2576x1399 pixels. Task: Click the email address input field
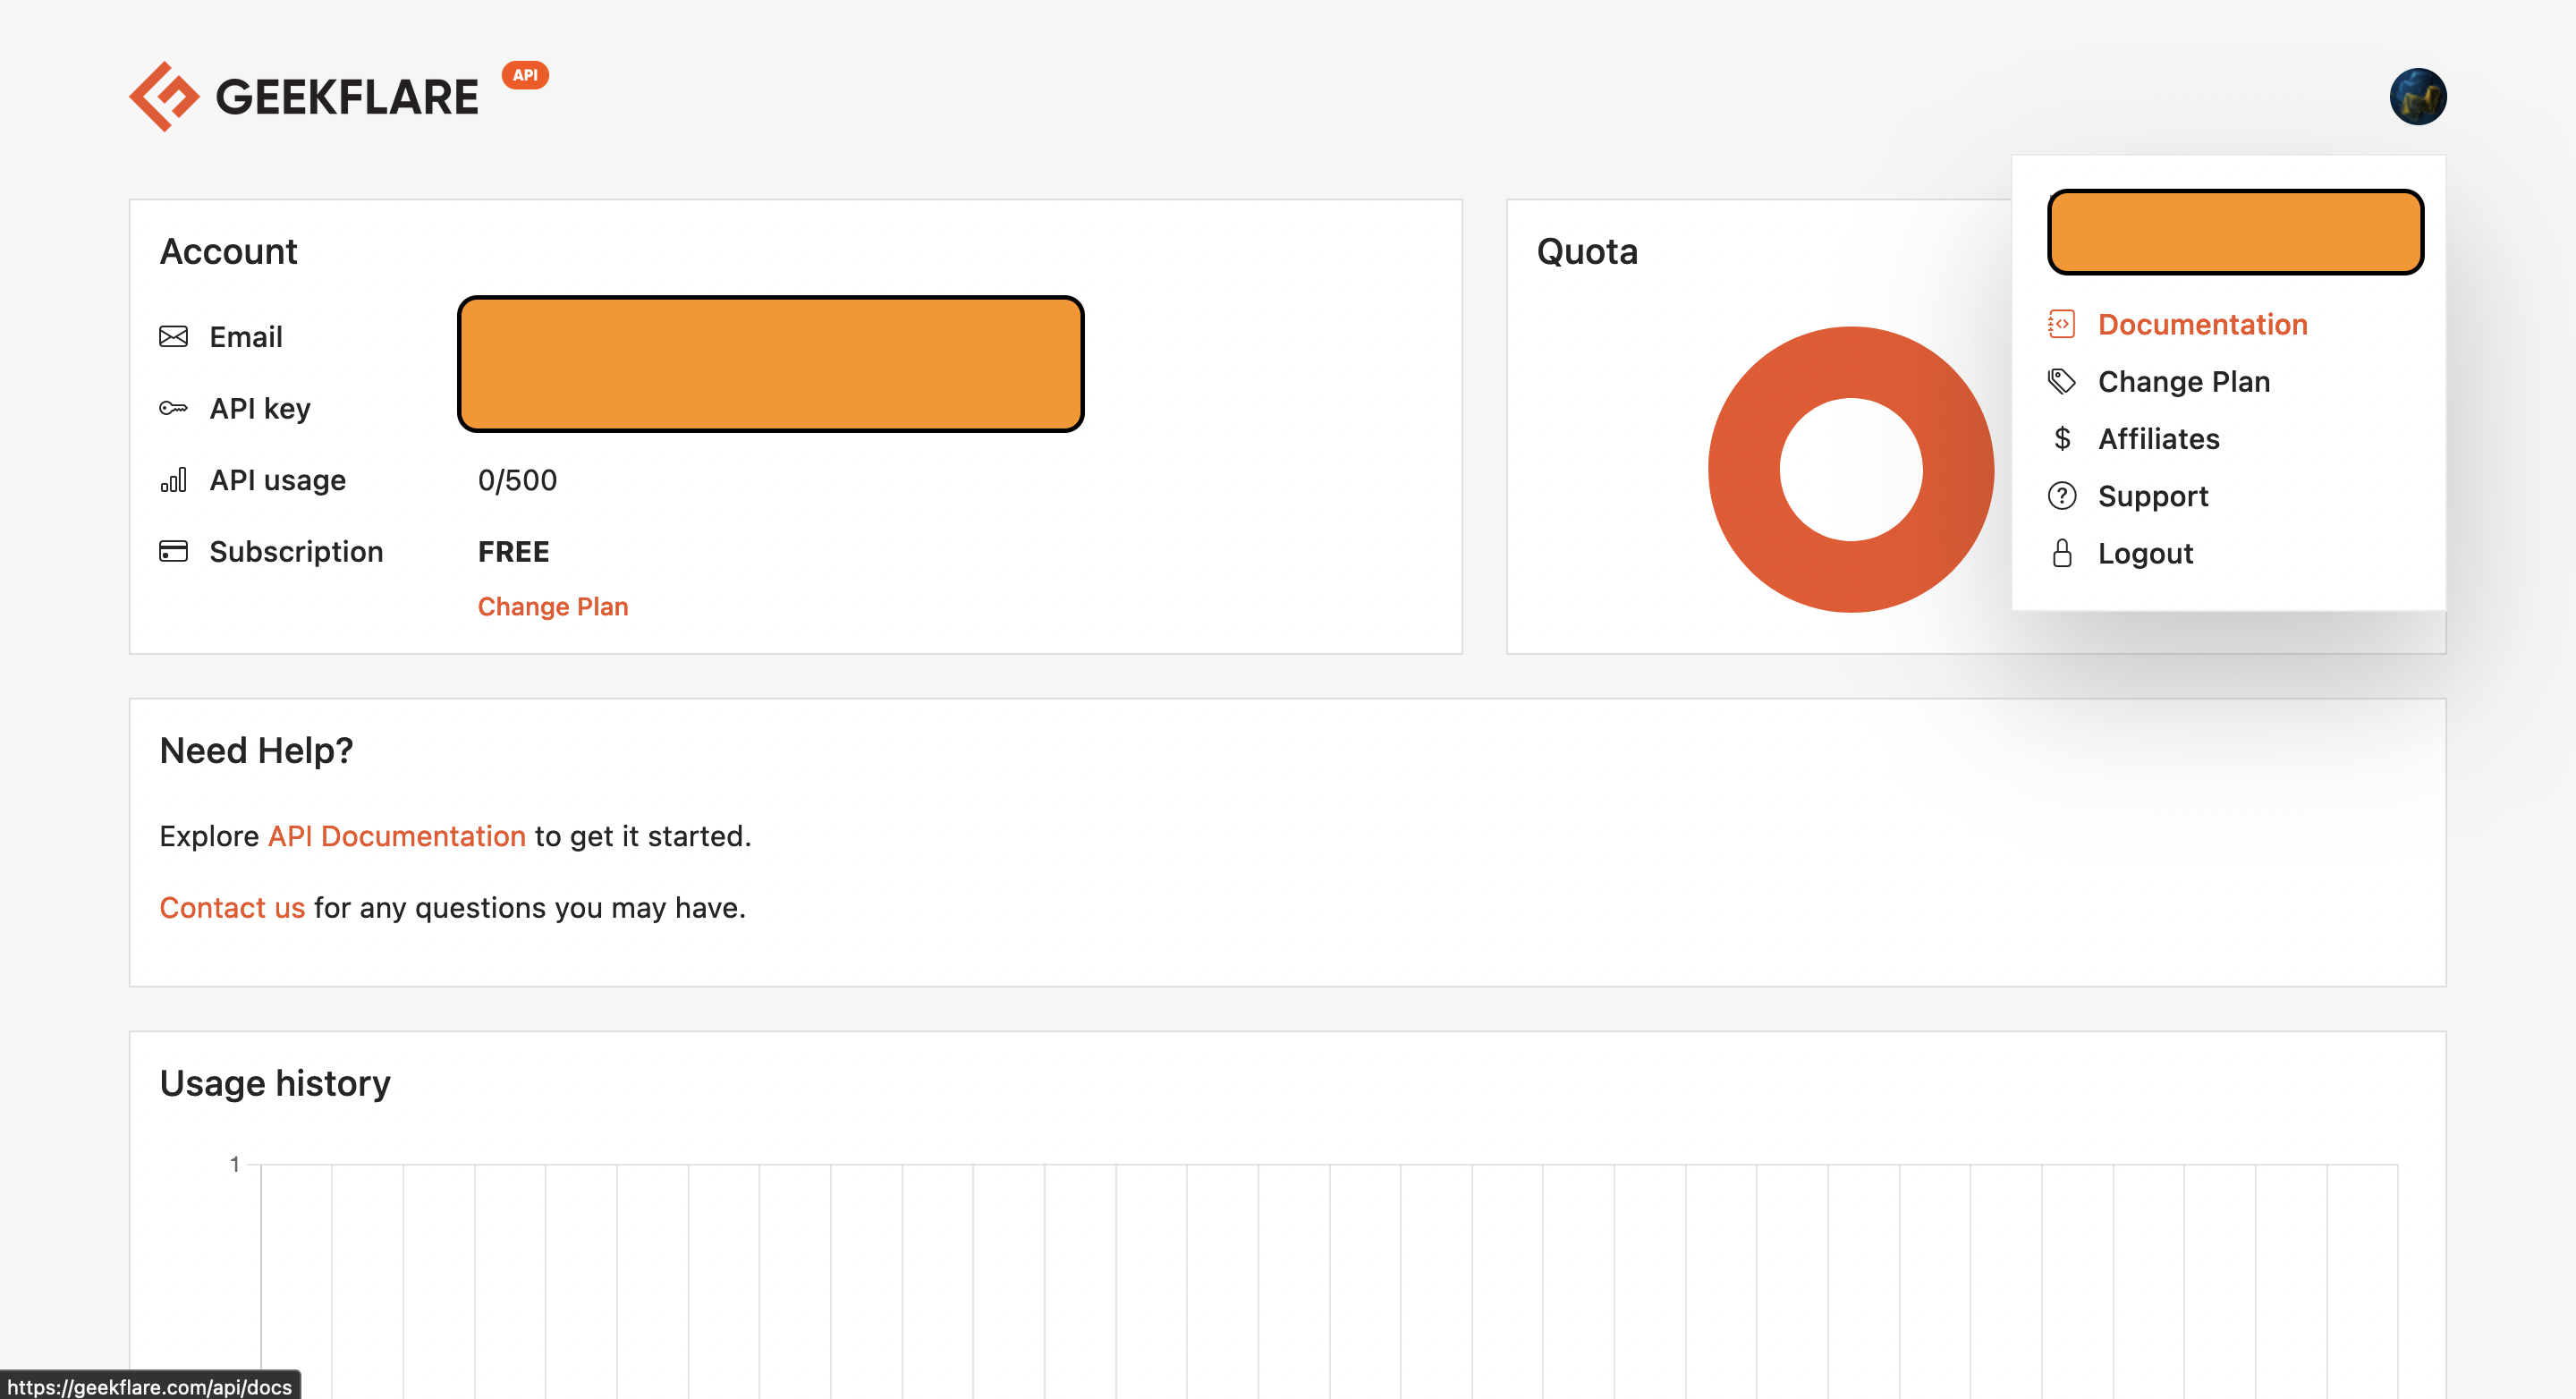pos(771,363)
